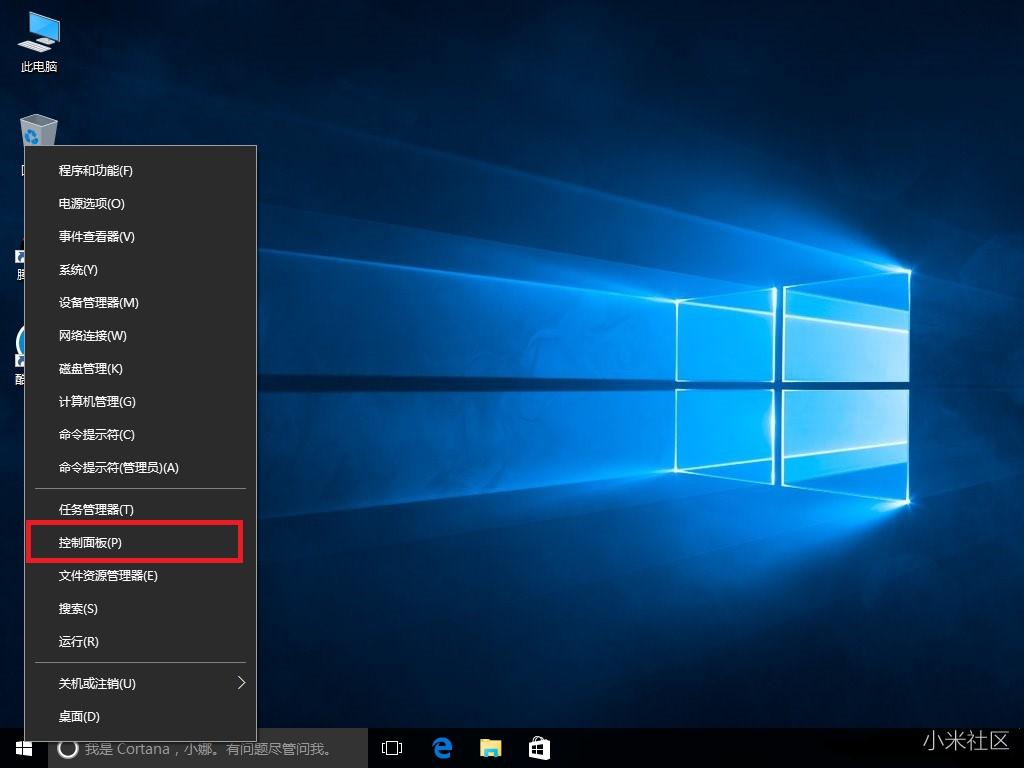Image resolution: width=1024 pixels, height=768 pixels.
Task: Open 设备管理器(M)
Action: tap(99, 303)
